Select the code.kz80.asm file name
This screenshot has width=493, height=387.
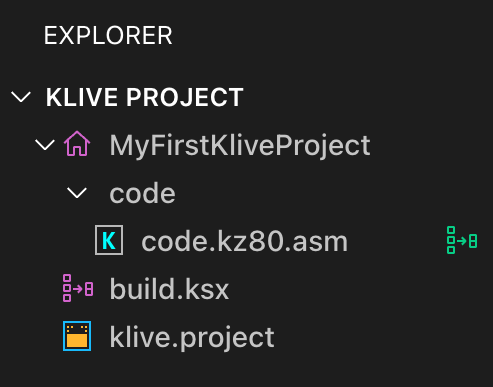tap(245, 241)
